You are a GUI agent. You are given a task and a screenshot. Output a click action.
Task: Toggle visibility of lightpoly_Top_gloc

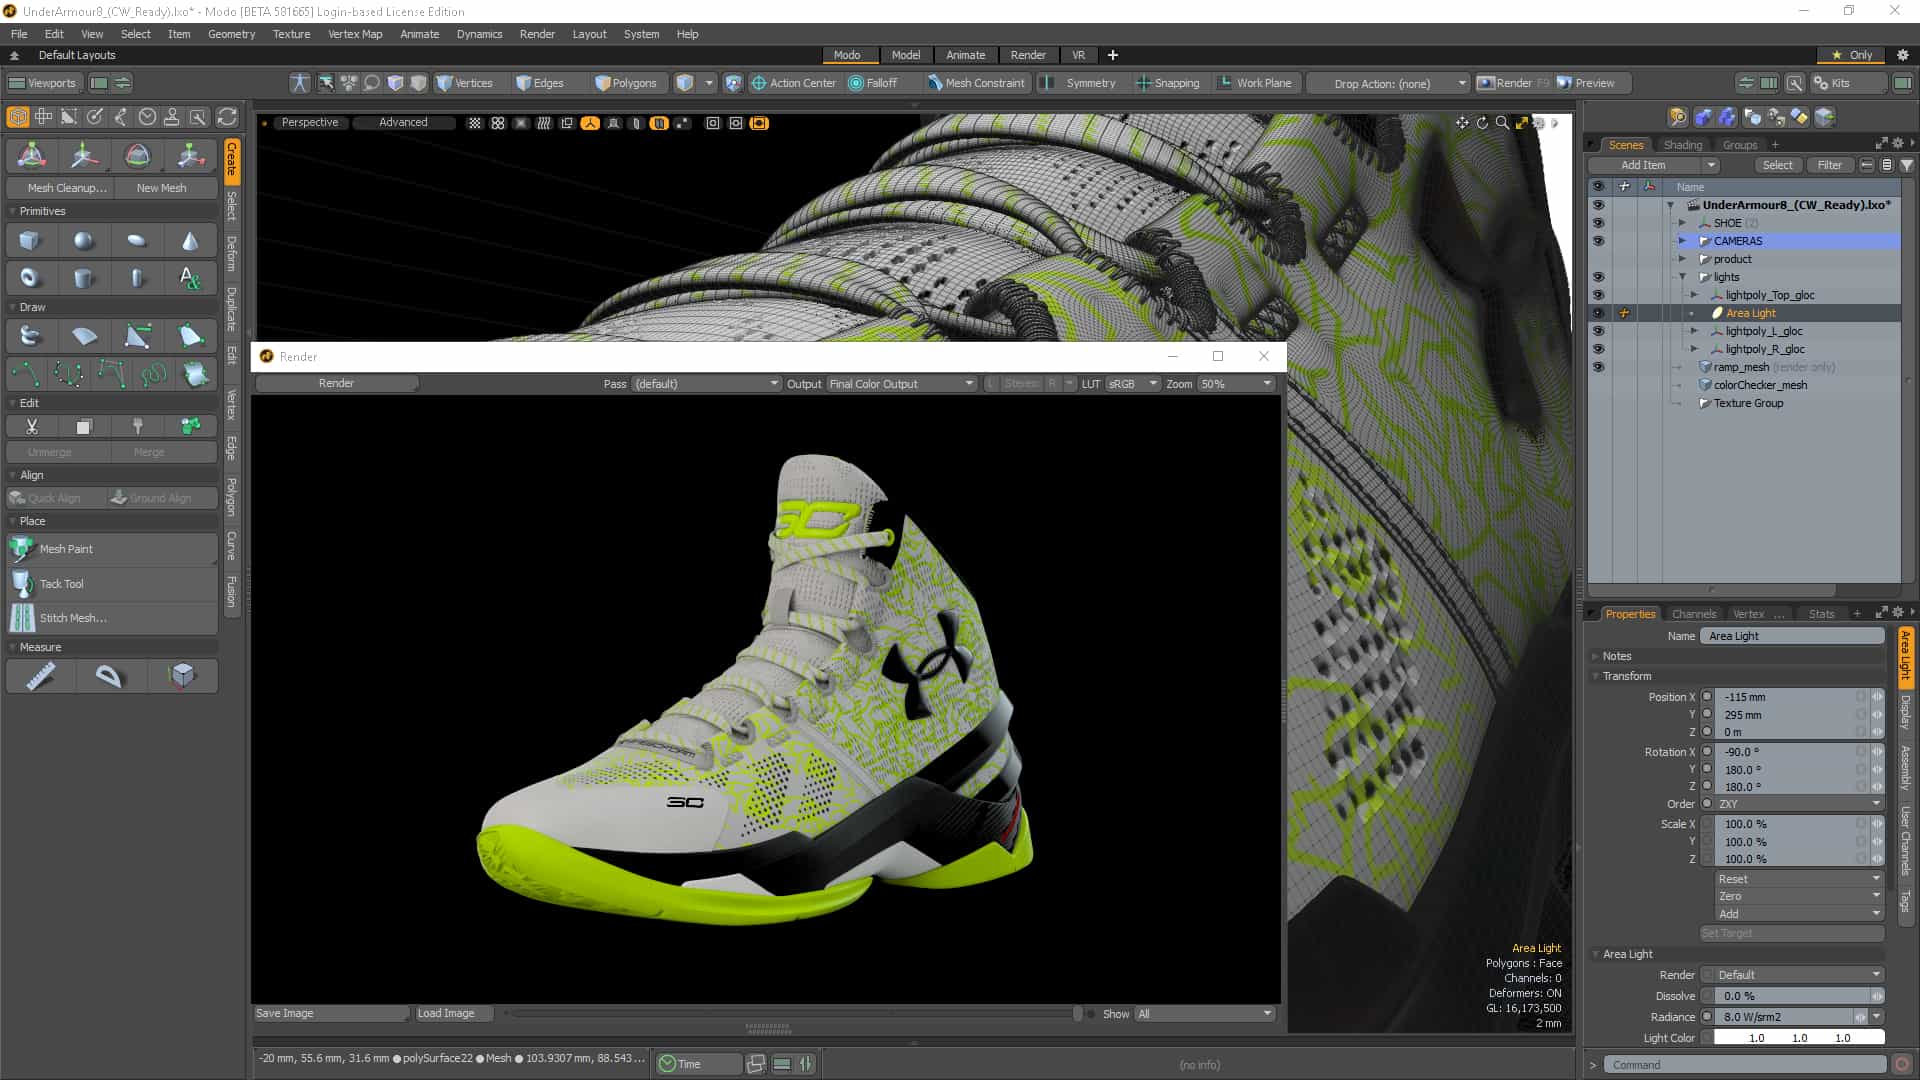pyautogui.click(x=1598, y=295)
